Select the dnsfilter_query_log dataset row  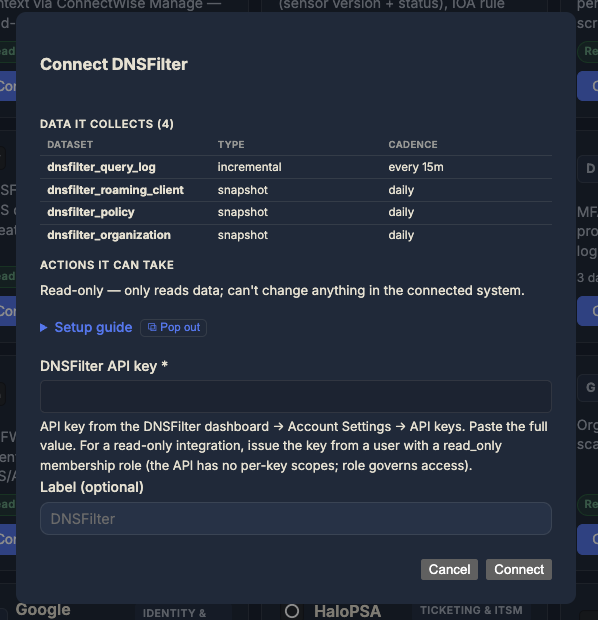pyautogui.click(x=296, y=167)
